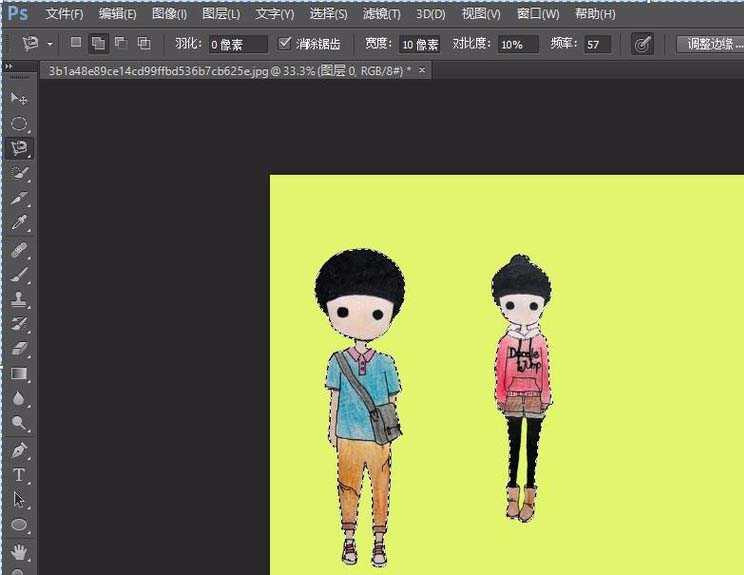The width and height of the screenshot is (744, 575).
Task: Close the 3b1a48e89ce14cd99ffbd536b7cb625e.jpg document tab
Action: (x=422, y=70)
